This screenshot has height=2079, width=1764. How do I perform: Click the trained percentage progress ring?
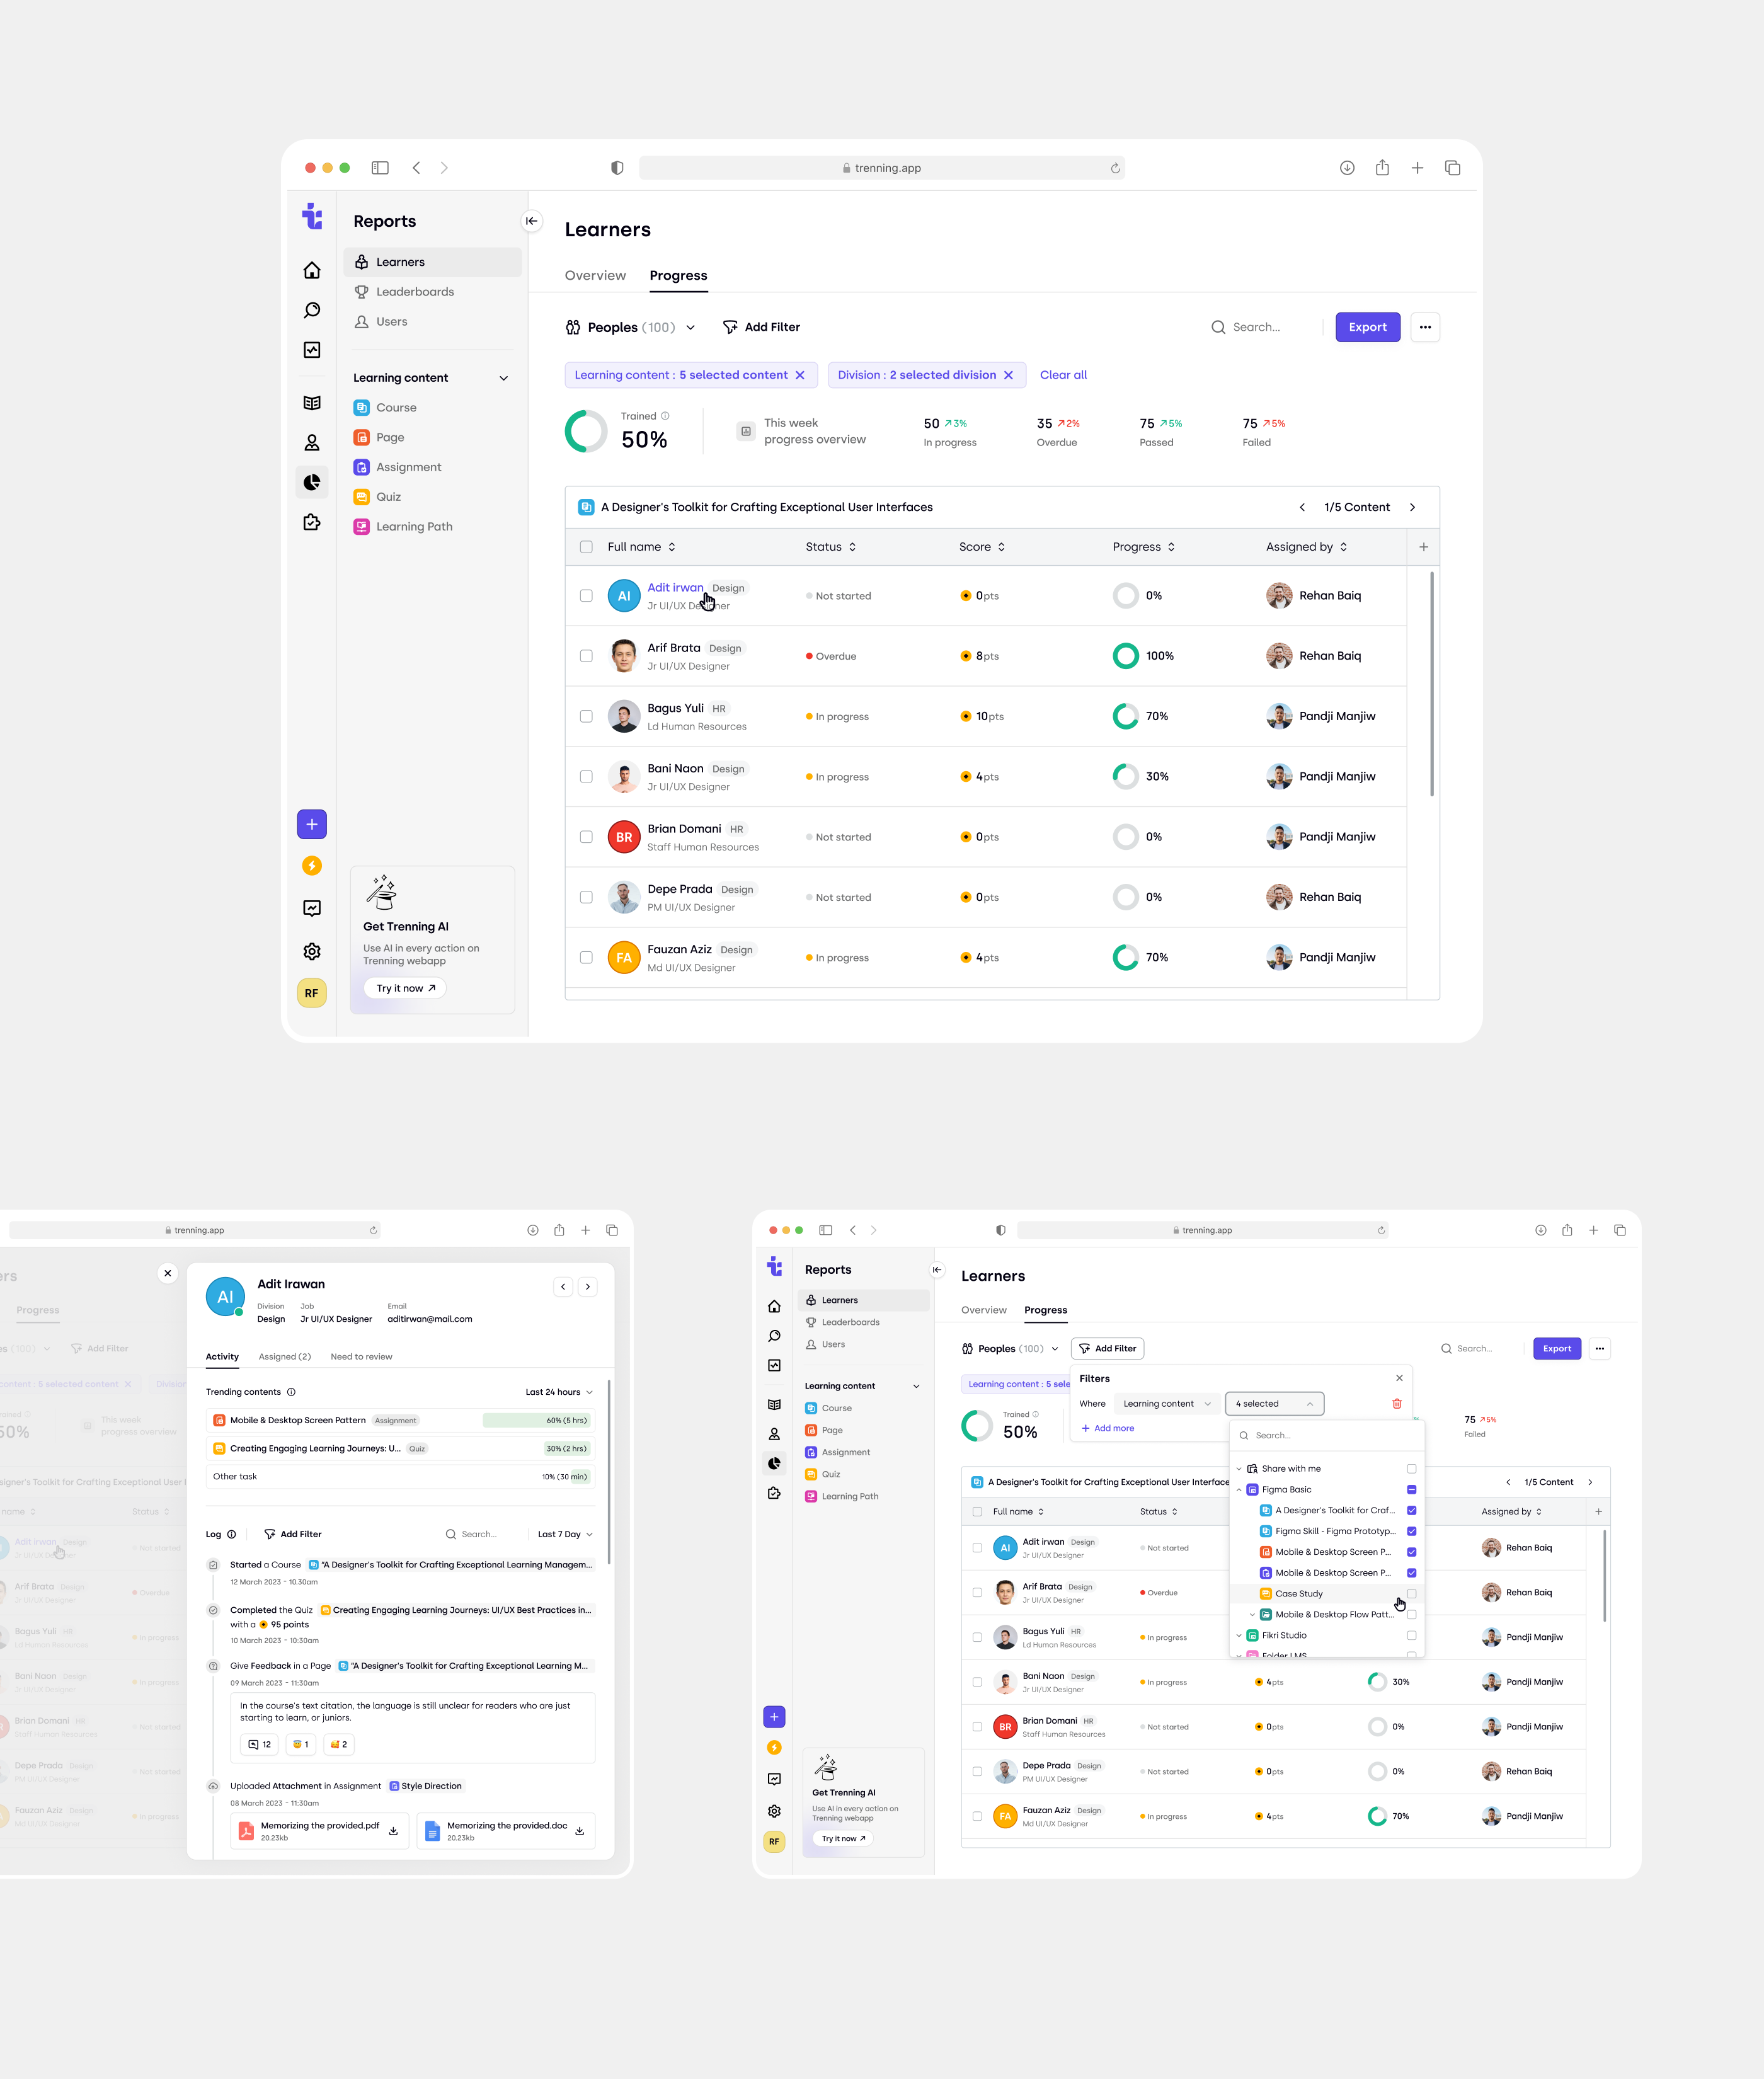(587, 432)
